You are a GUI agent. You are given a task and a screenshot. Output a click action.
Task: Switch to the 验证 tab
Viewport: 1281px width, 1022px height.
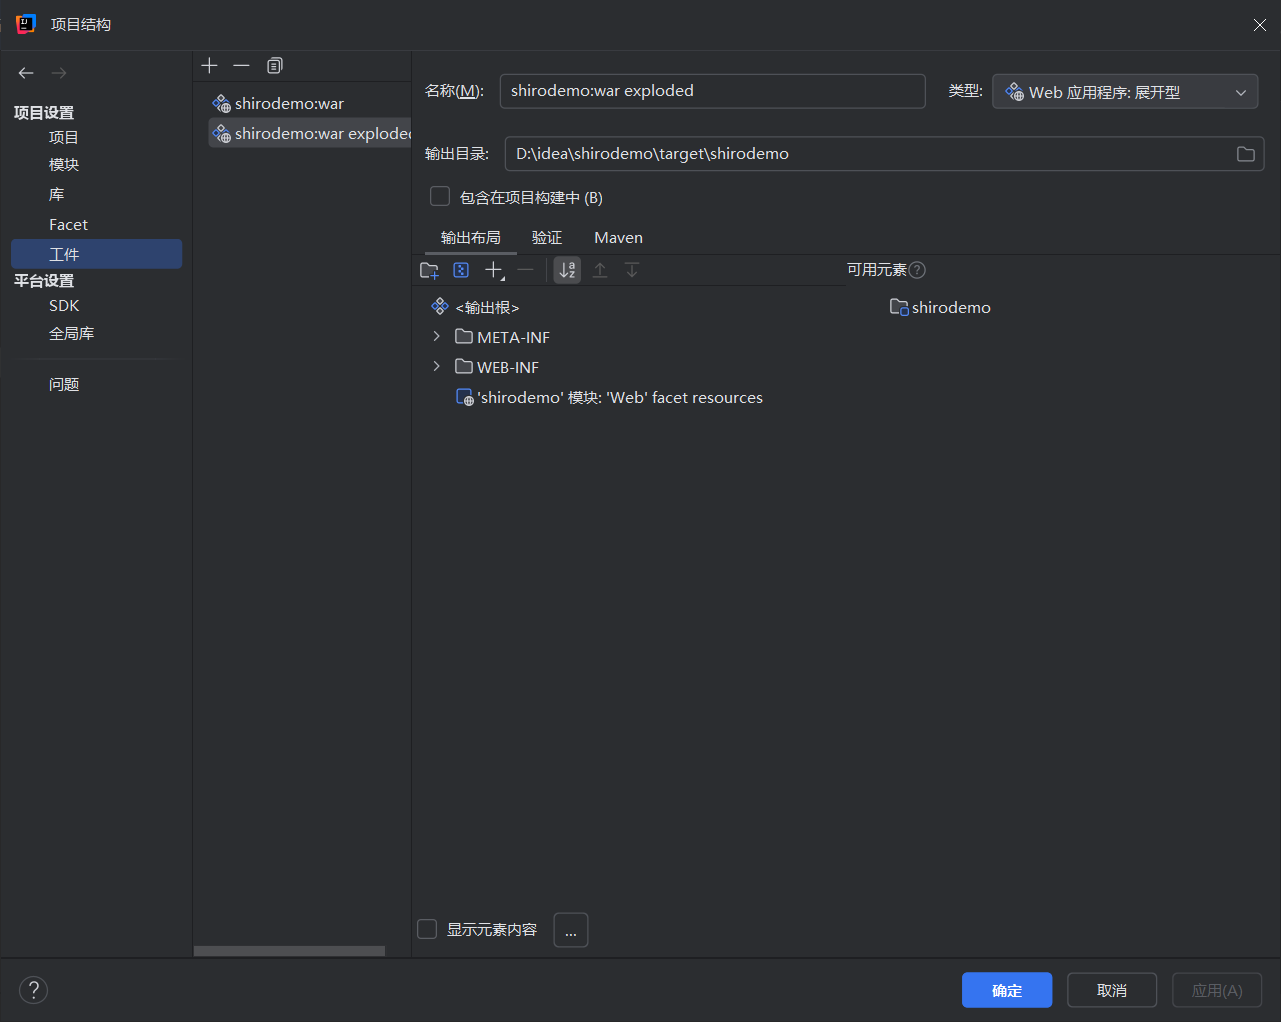[547, 238]
